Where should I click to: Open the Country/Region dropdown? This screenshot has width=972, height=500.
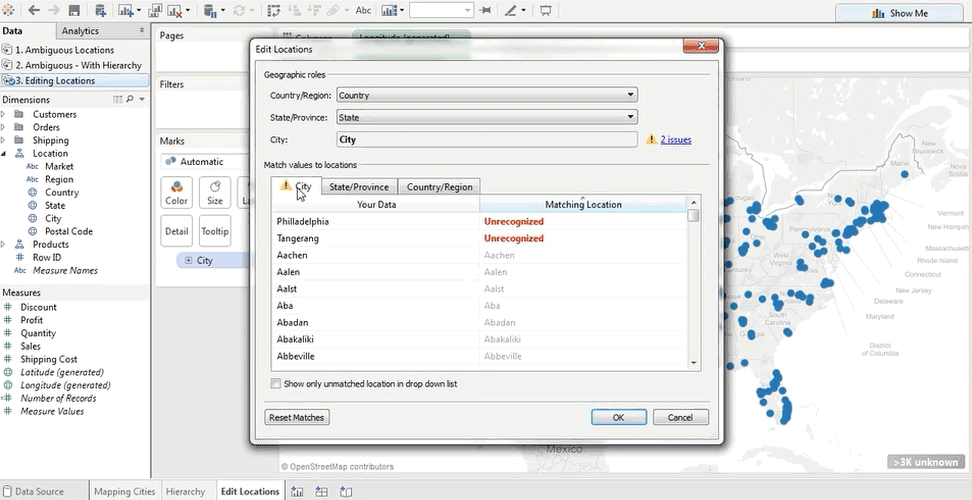[x=486, y=95]
